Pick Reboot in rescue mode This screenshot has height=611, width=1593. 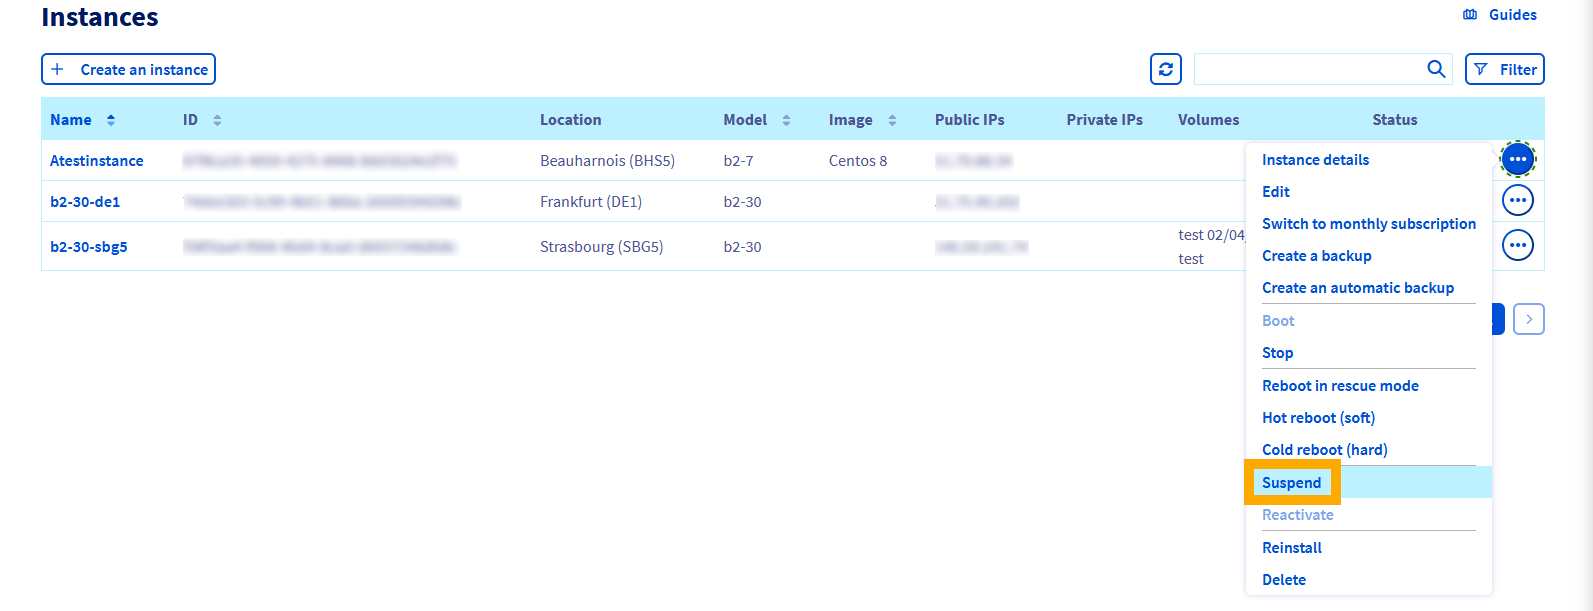coord(1340,386)
